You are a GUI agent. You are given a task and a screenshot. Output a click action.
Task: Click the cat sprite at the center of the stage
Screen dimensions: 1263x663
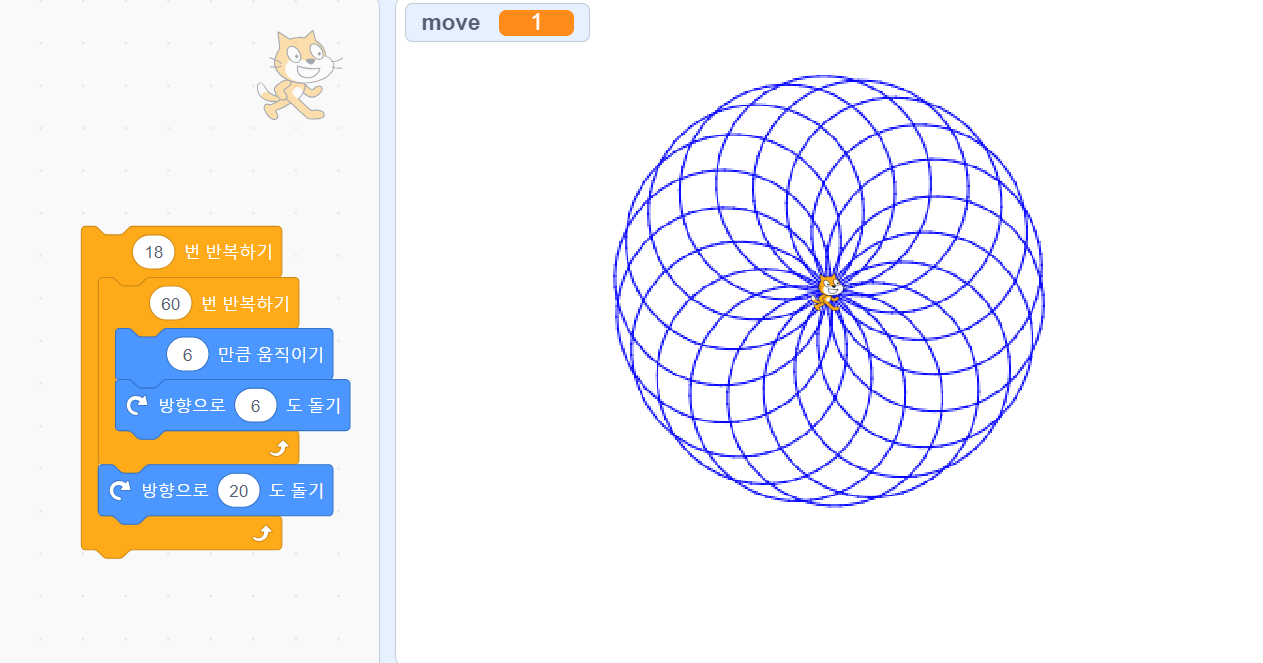[x=828, y=291]
